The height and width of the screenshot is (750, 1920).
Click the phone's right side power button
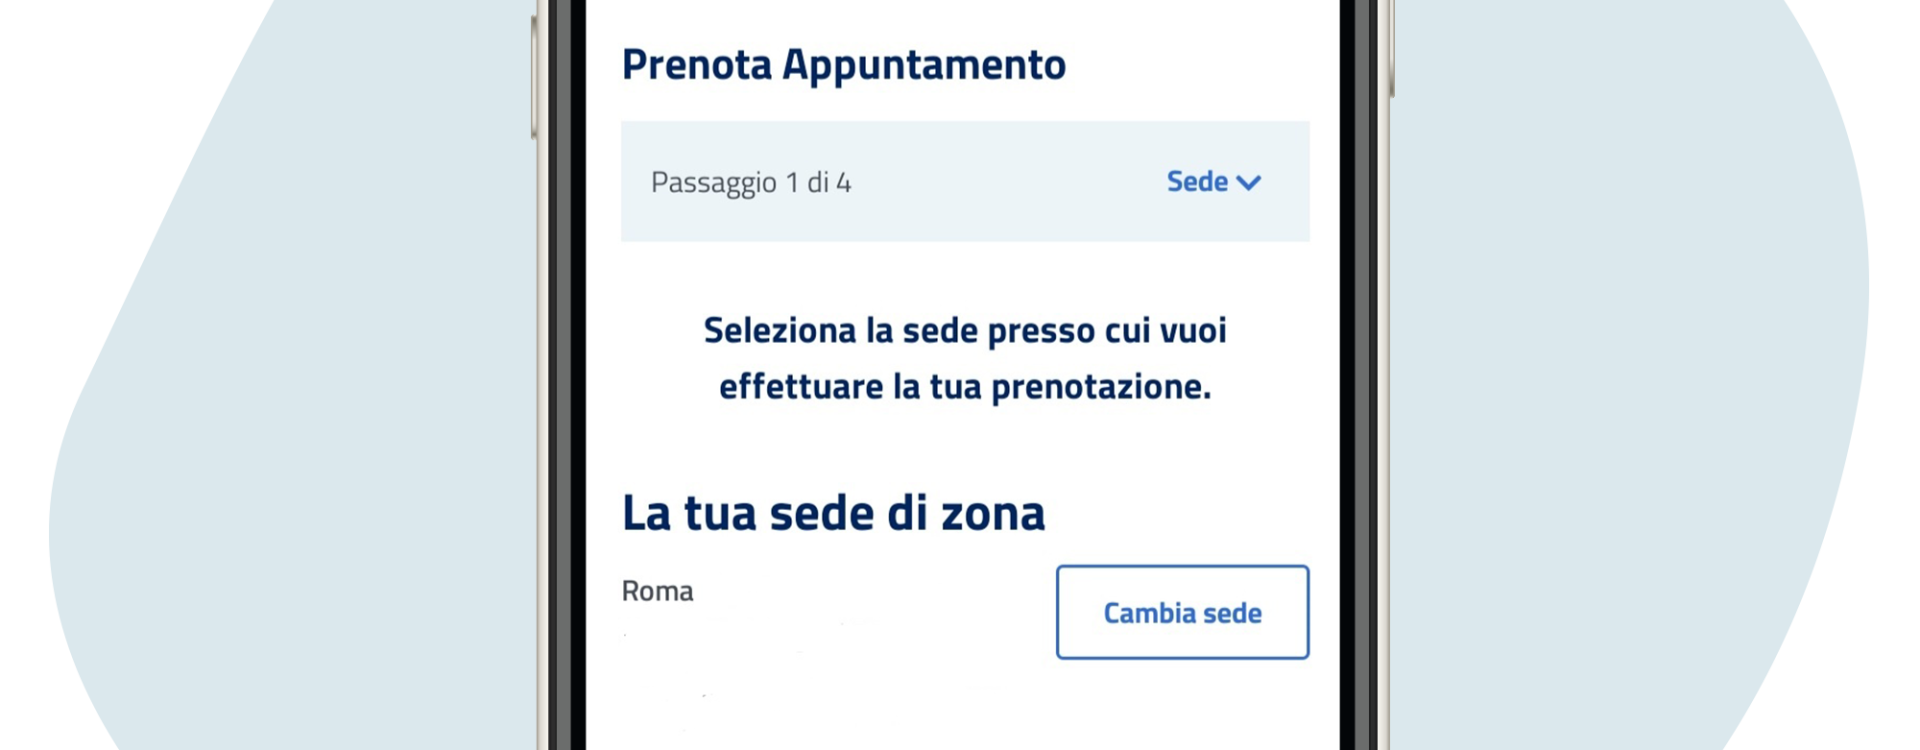click(1392, 50)
